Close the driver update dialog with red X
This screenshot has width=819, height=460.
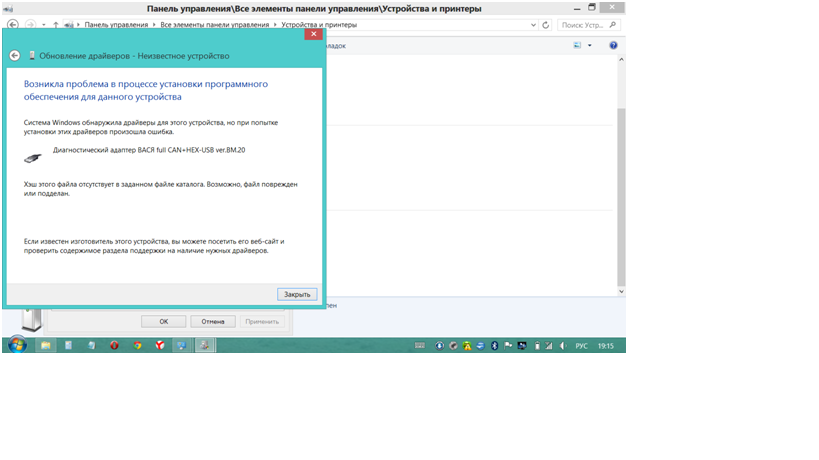pos(313,34)
